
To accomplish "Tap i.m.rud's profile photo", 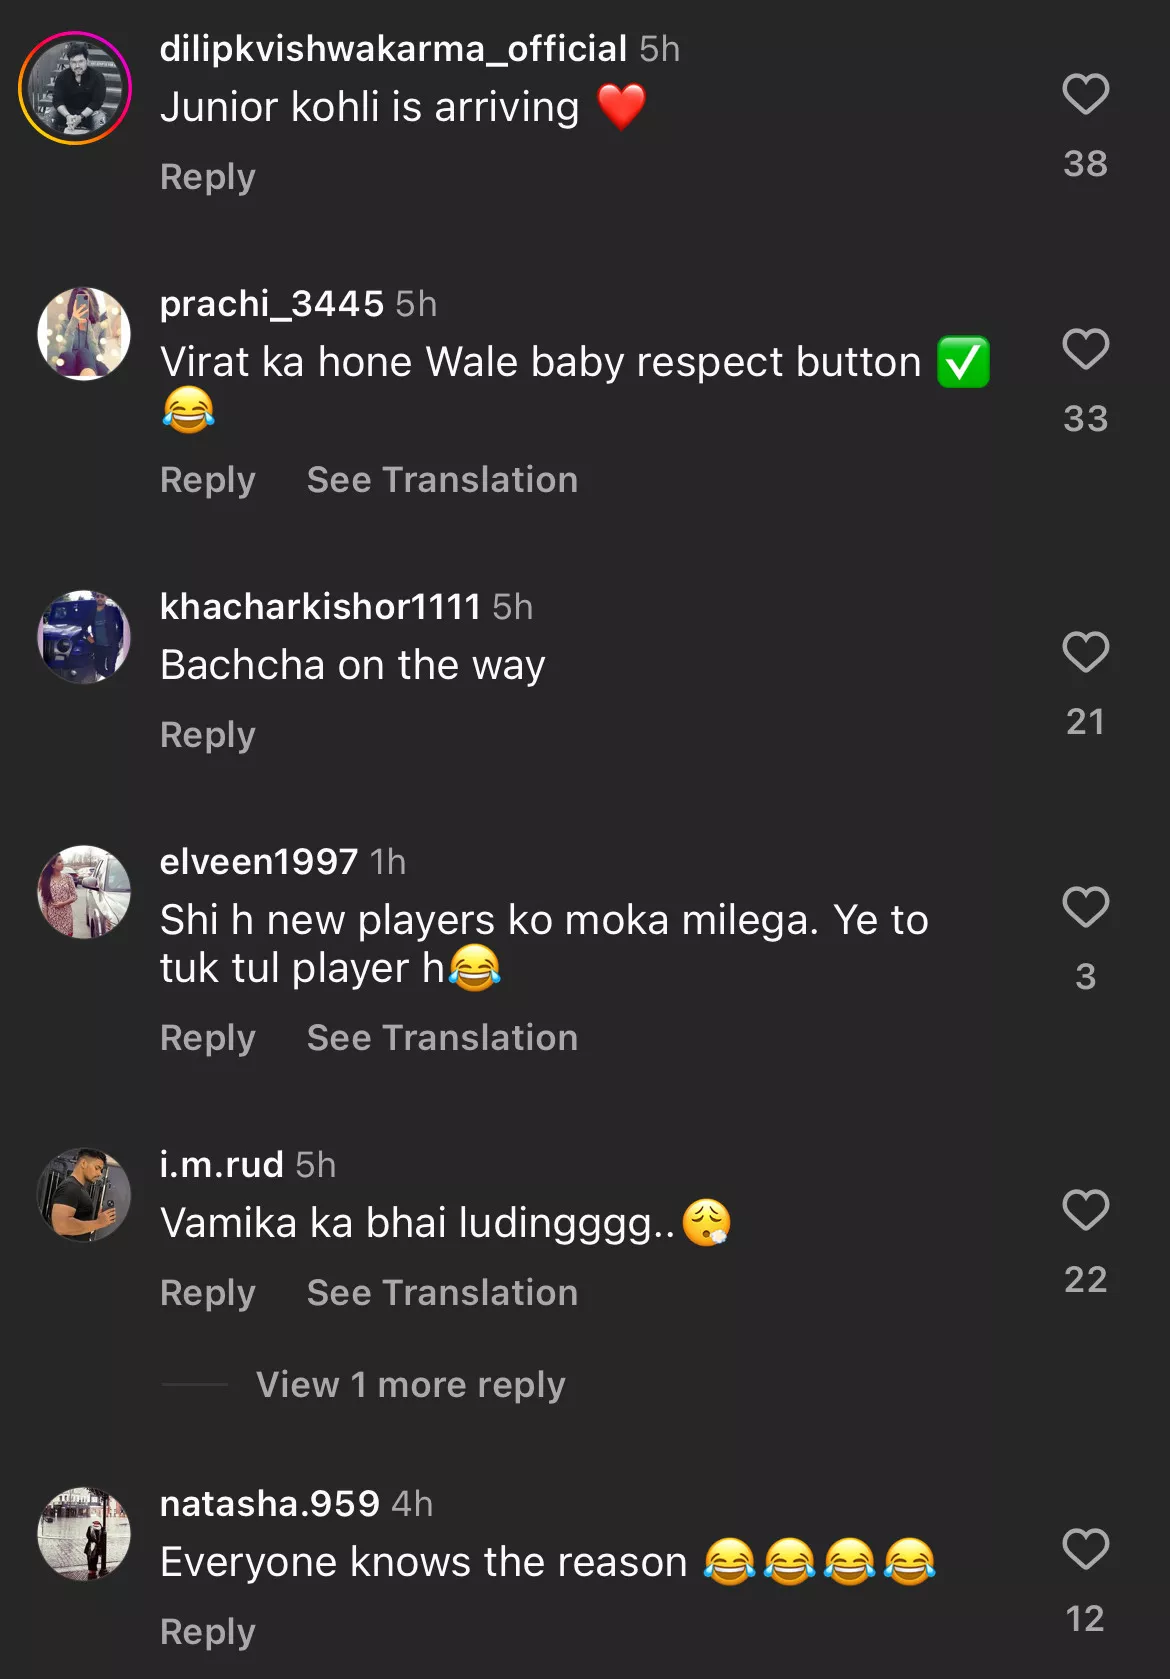I will [84, 1194].
